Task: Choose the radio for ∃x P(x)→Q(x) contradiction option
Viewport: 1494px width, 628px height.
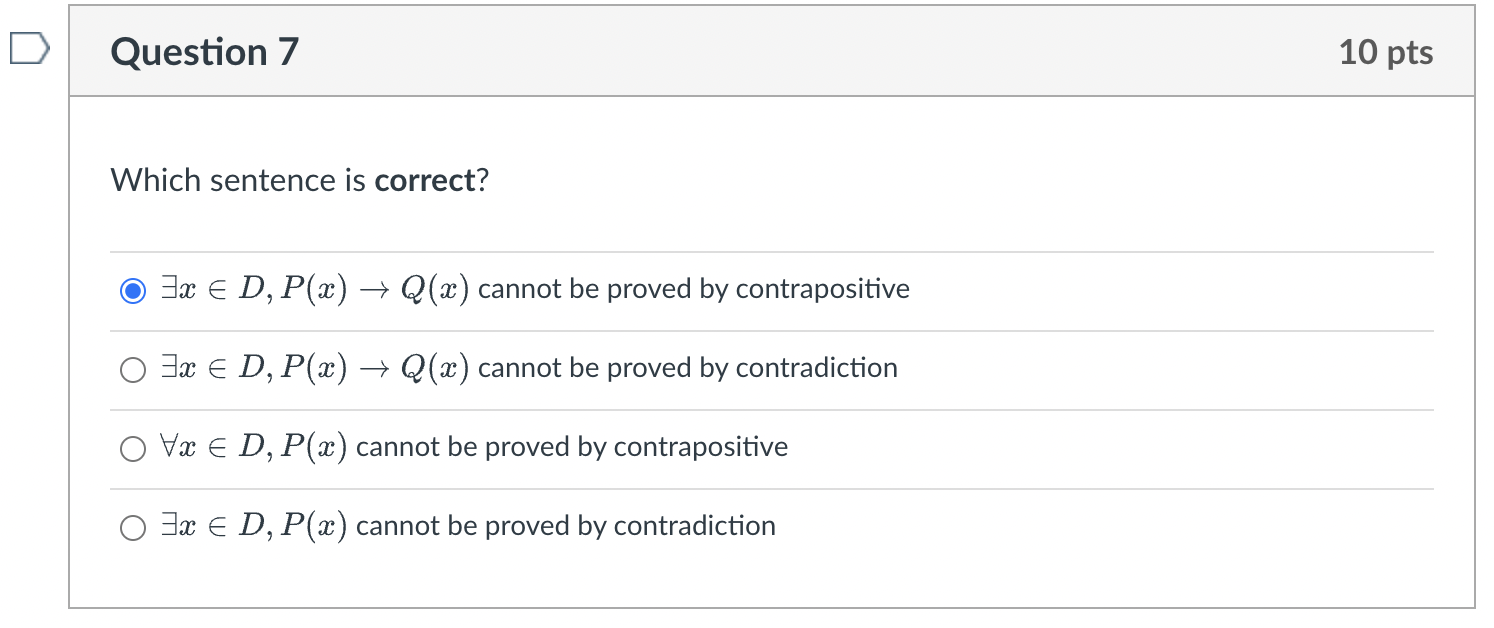Action: point(133,370)
